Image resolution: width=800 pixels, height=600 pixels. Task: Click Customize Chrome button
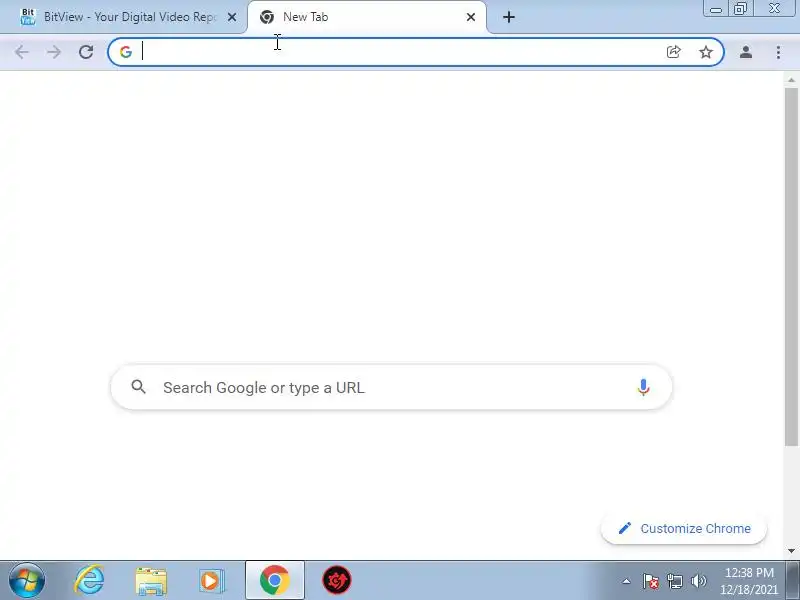point(684,529)
